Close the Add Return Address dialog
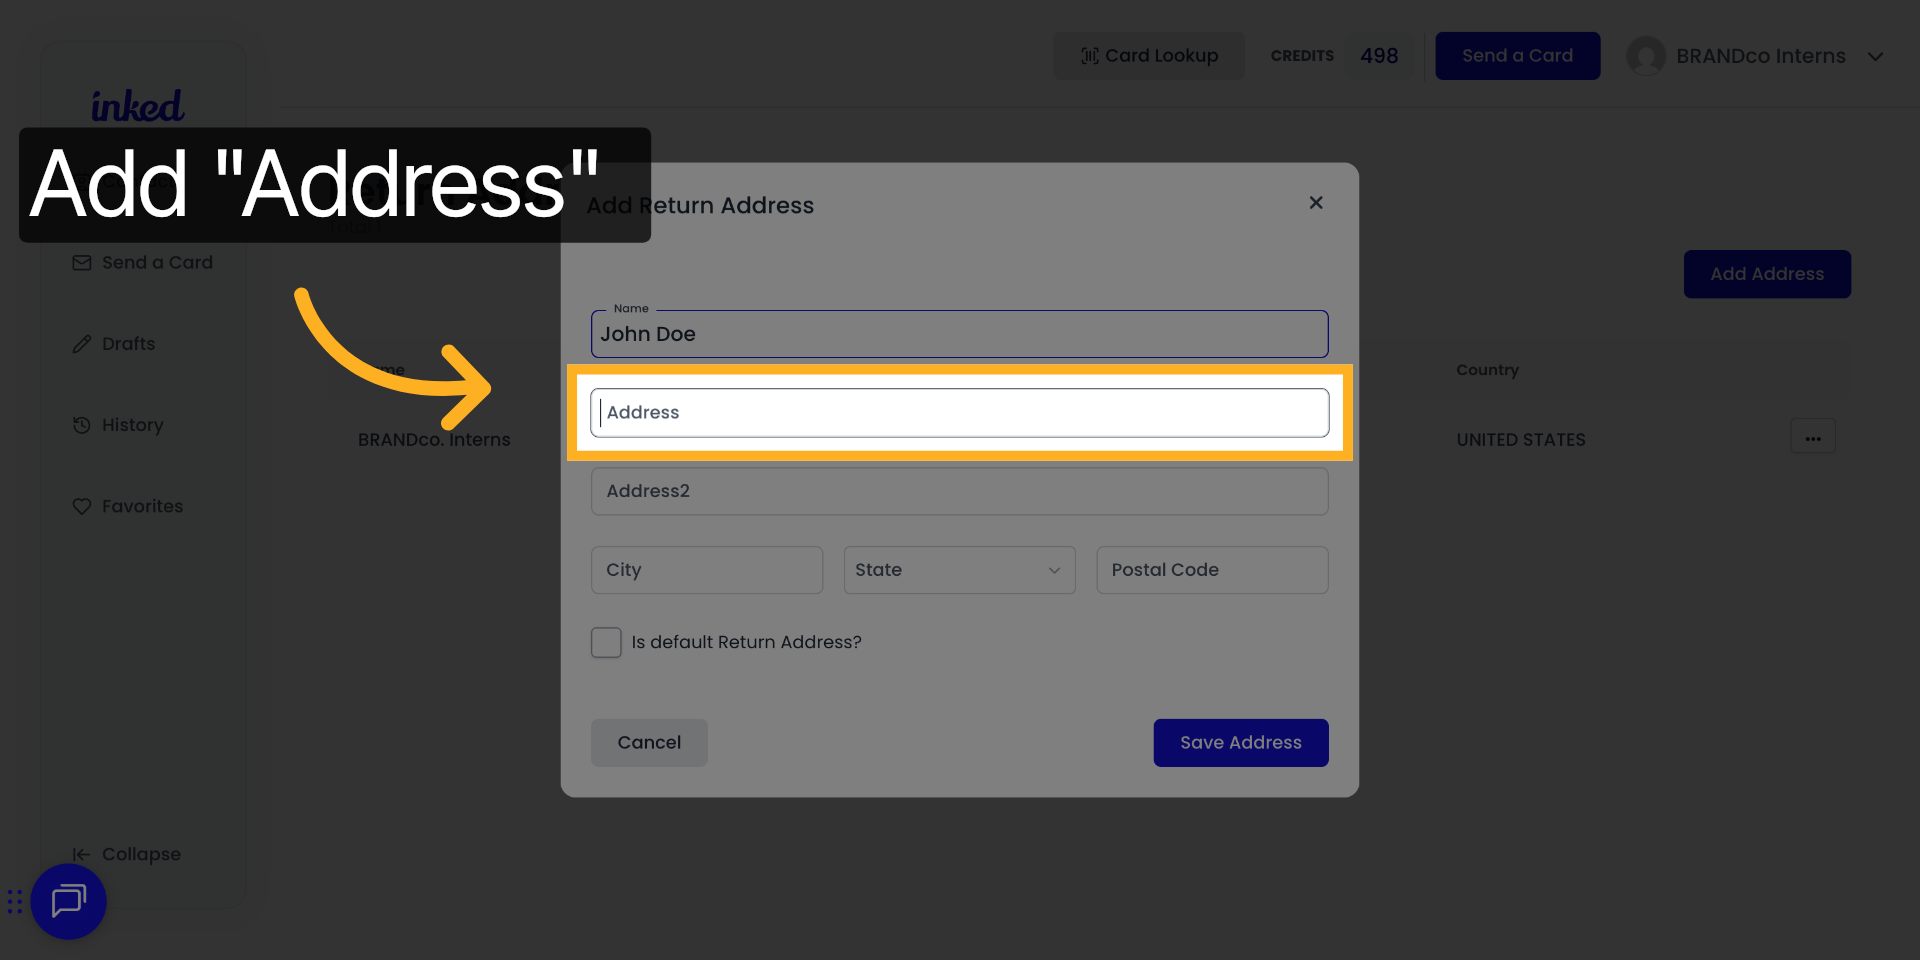1920x960 pixels. [1316, 202]
